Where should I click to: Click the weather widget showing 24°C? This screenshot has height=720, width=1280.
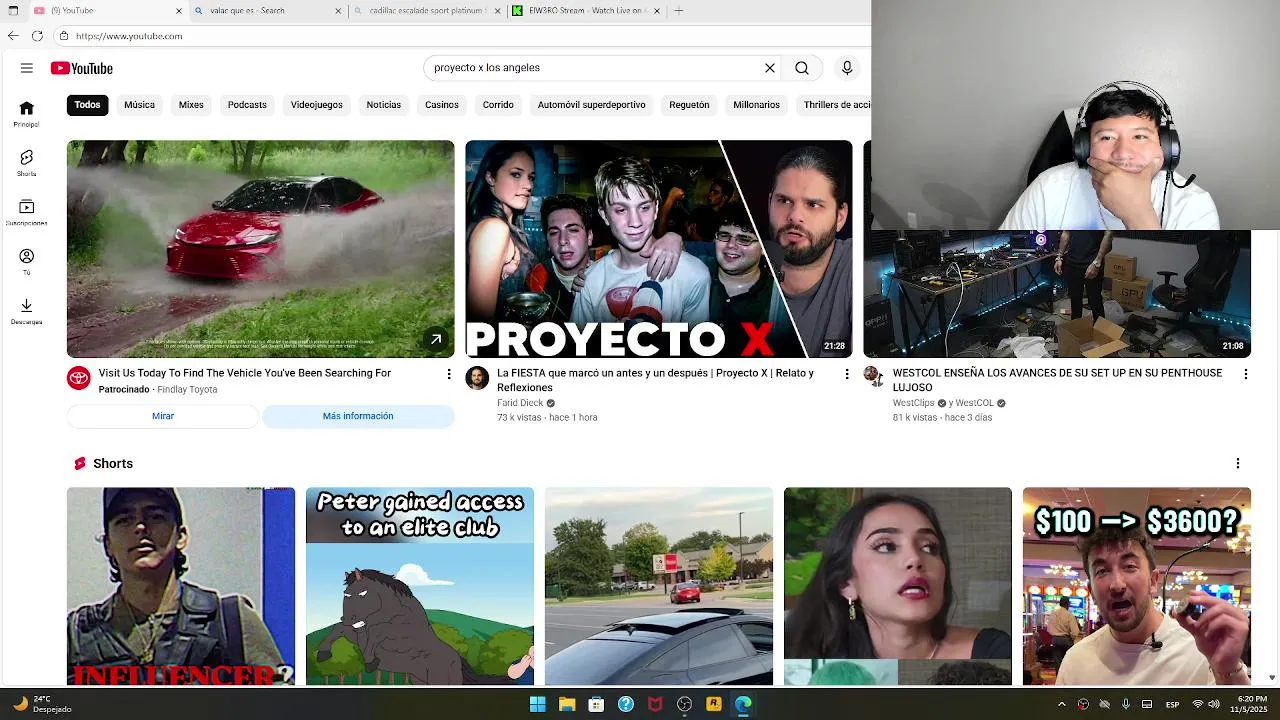point(42,704)
